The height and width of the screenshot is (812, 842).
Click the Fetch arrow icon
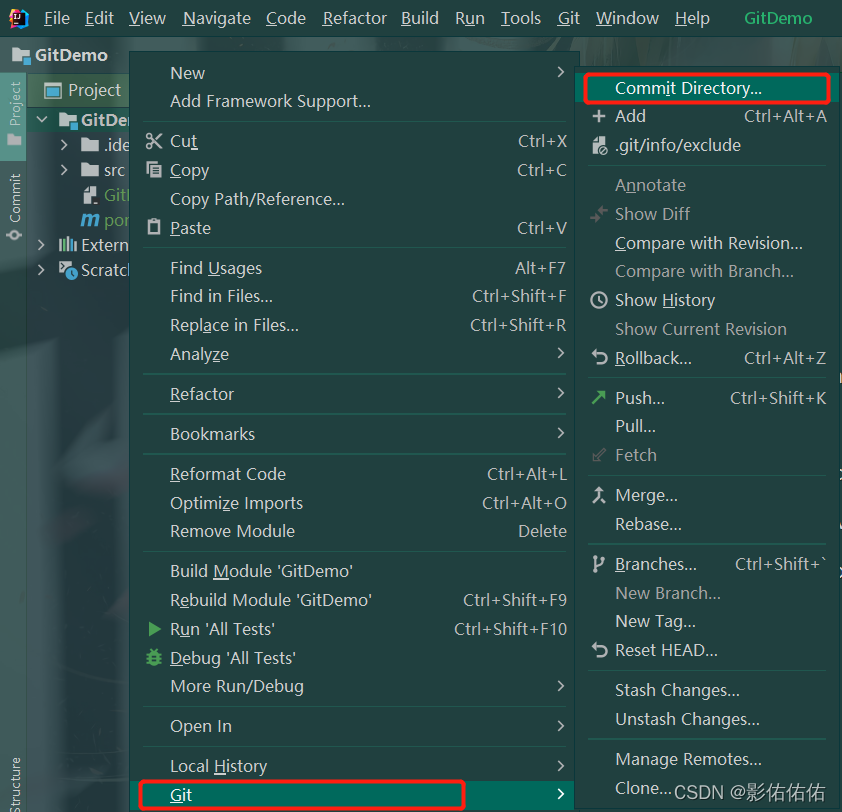coord(599,455)
